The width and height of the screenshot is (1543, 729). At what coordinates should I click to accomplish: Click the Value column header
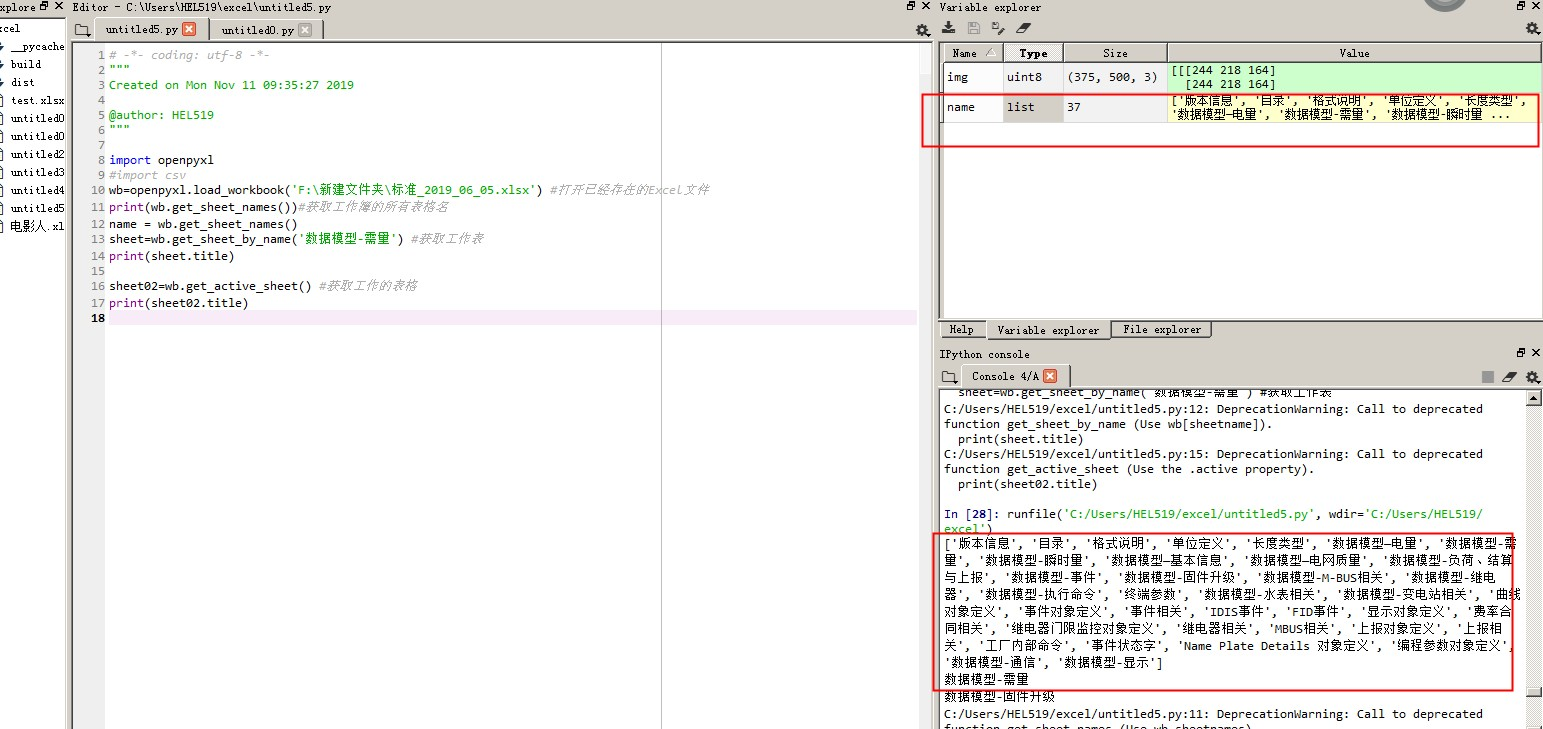click(1354, 53)
